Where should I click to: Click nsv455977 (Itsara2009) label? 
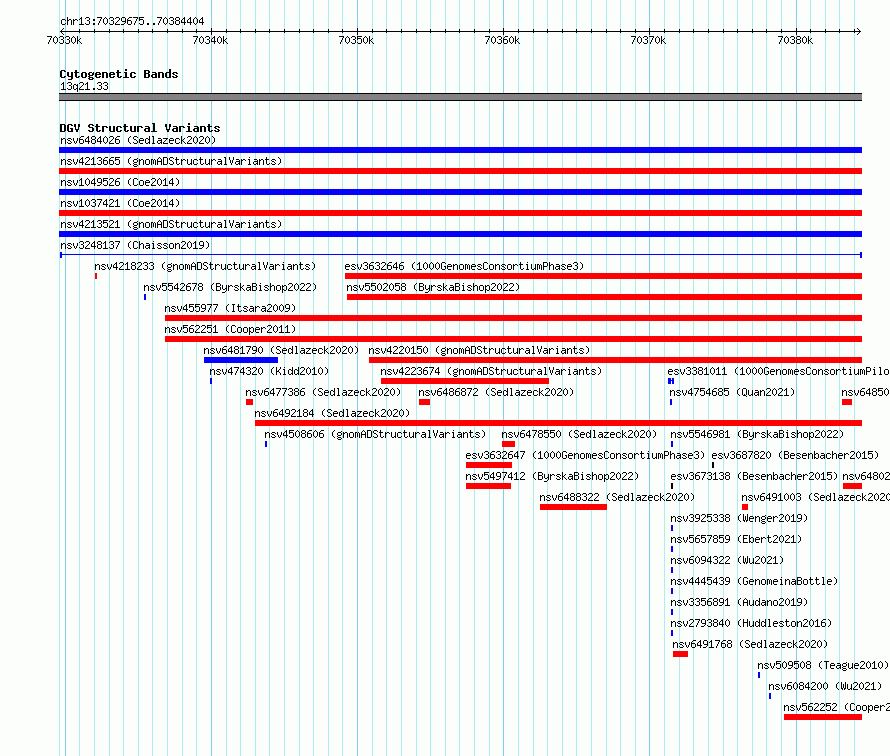pos(230,308)
